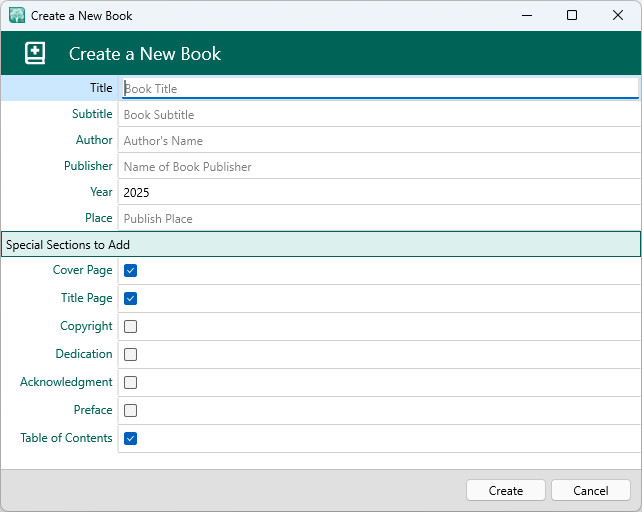642x512 pixels.
Task: Enable the Acknowledgment checkbox
Action: [x=131, y=382]
